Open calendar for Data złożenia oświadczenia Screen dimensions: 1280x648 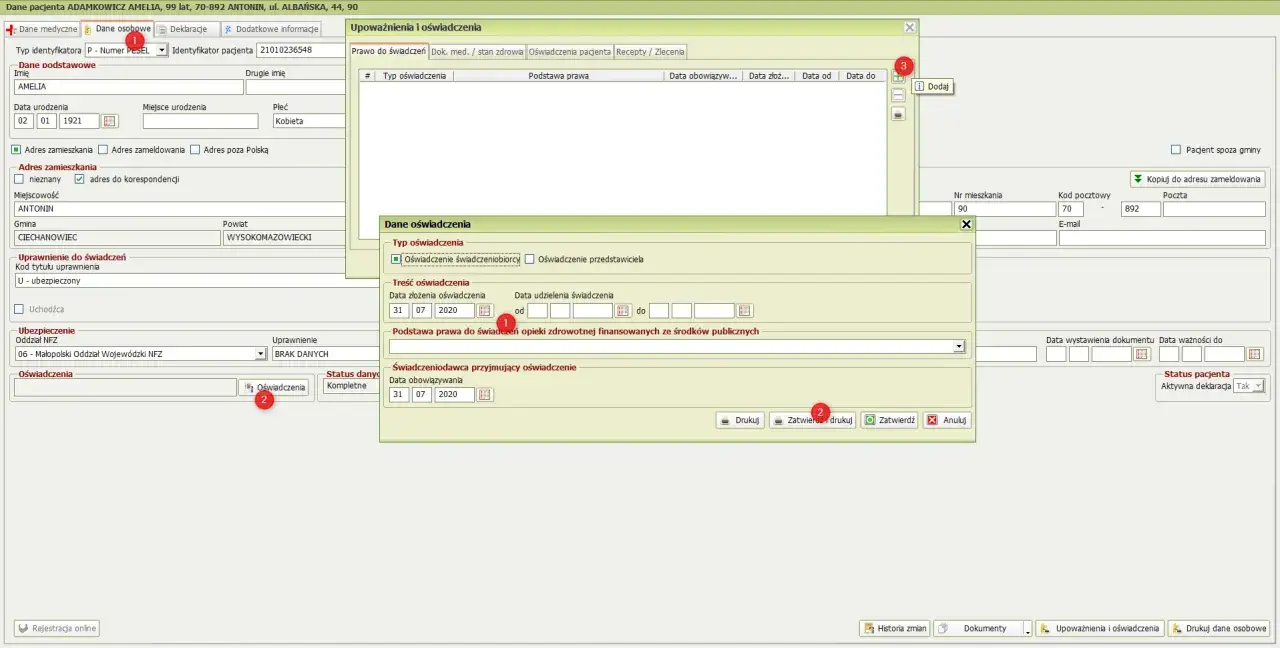(x=485, y=310)
